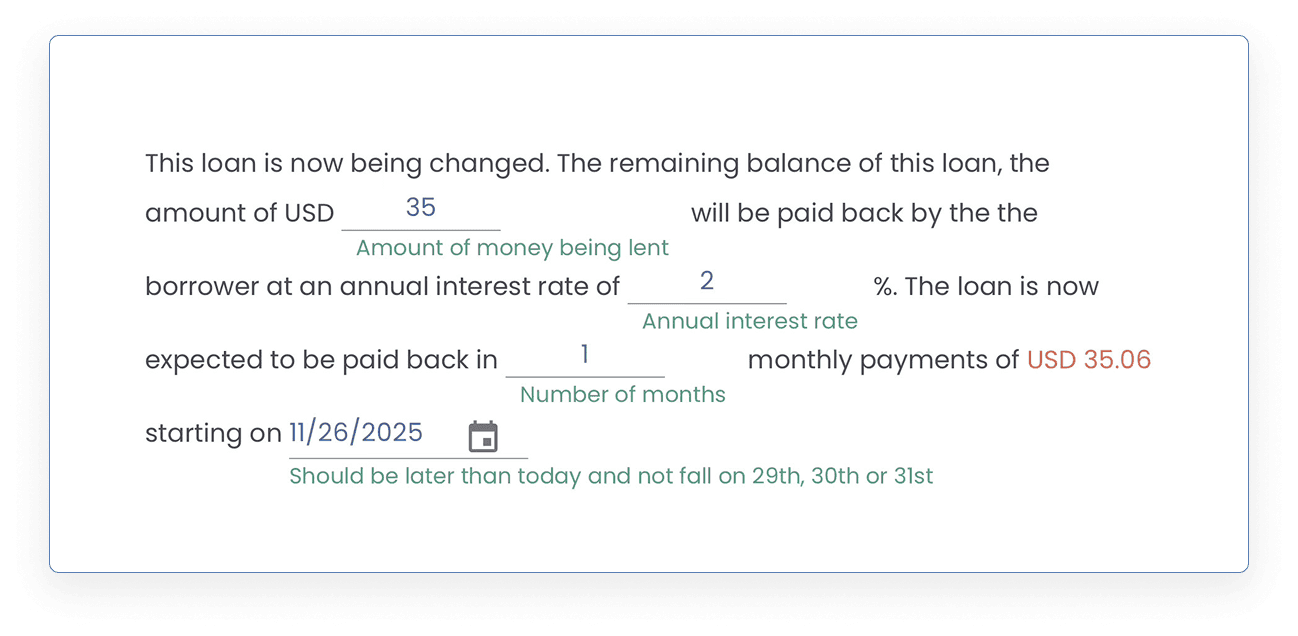Click the value 35 in the amount blank
The height and width of the screenshot is (636, 1298).
click(x=421, y=207)
